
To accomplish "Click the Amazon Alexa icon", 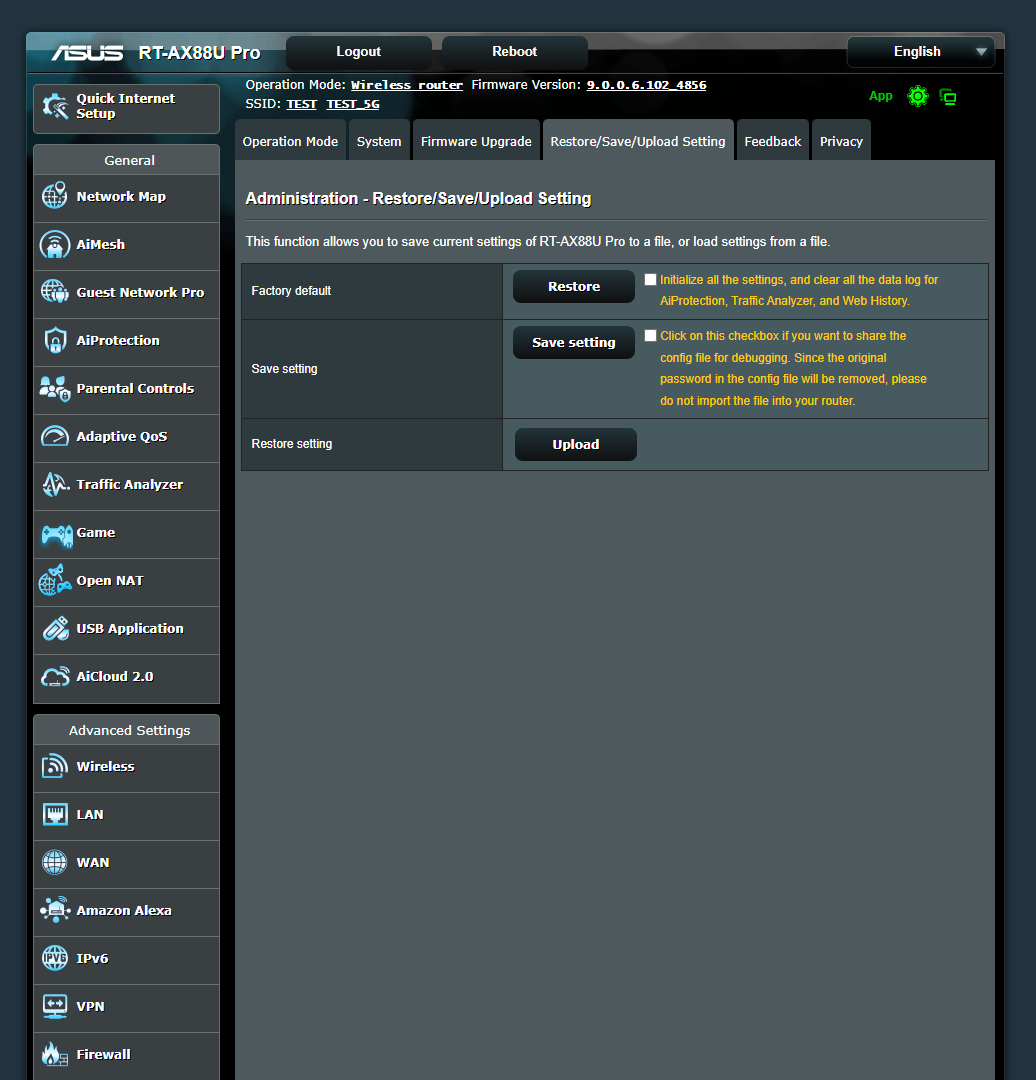I will click(x=54, y=910).
